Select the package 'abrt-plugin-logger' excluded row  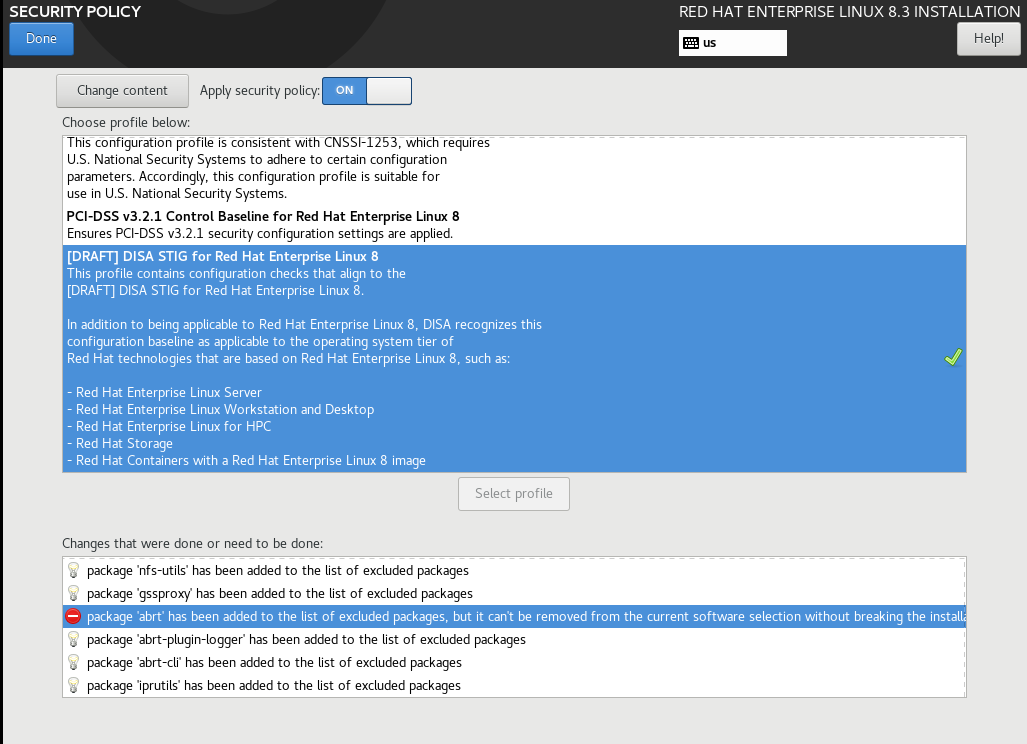pos(514,639)
